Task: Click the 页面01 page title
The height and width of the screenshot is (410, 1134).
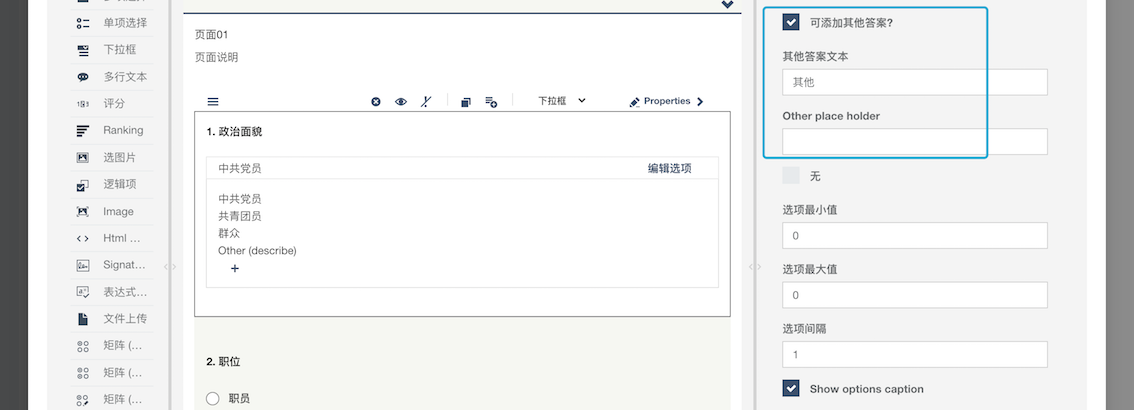Action: [212, 34]
